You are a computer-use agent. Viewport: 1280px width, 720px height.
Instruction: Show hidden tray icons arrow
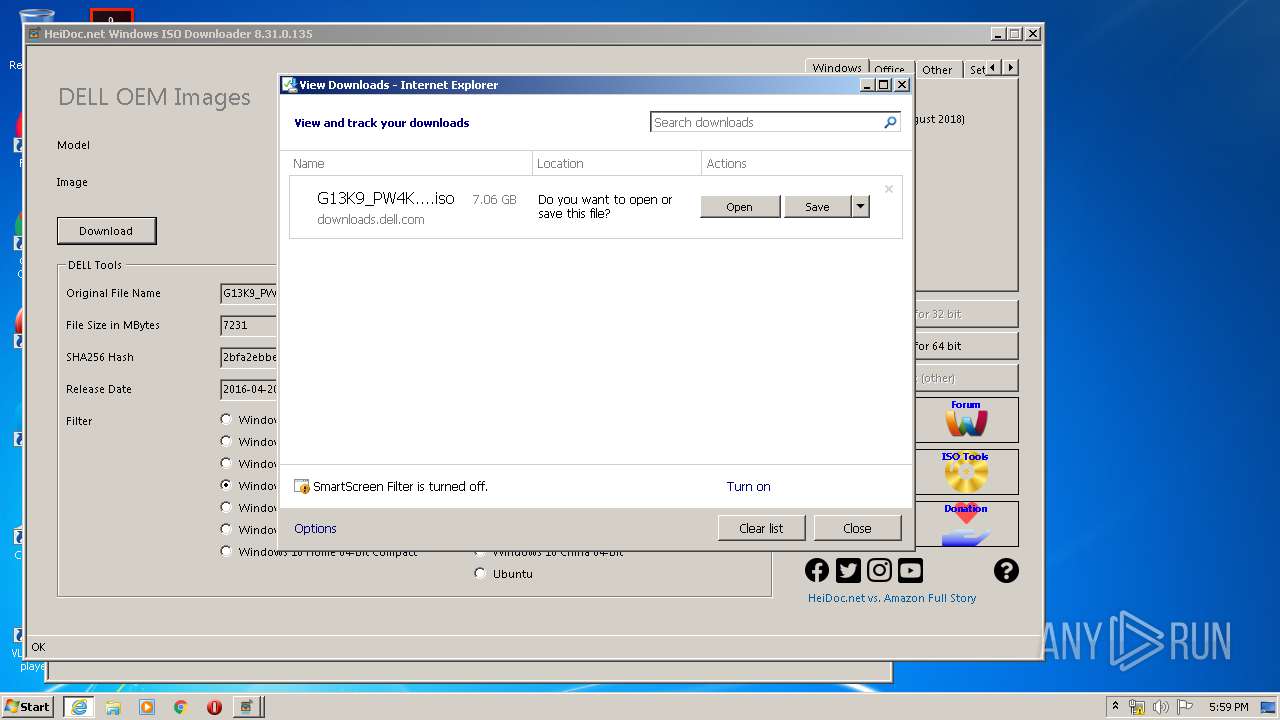click(x=1115, y=707)
